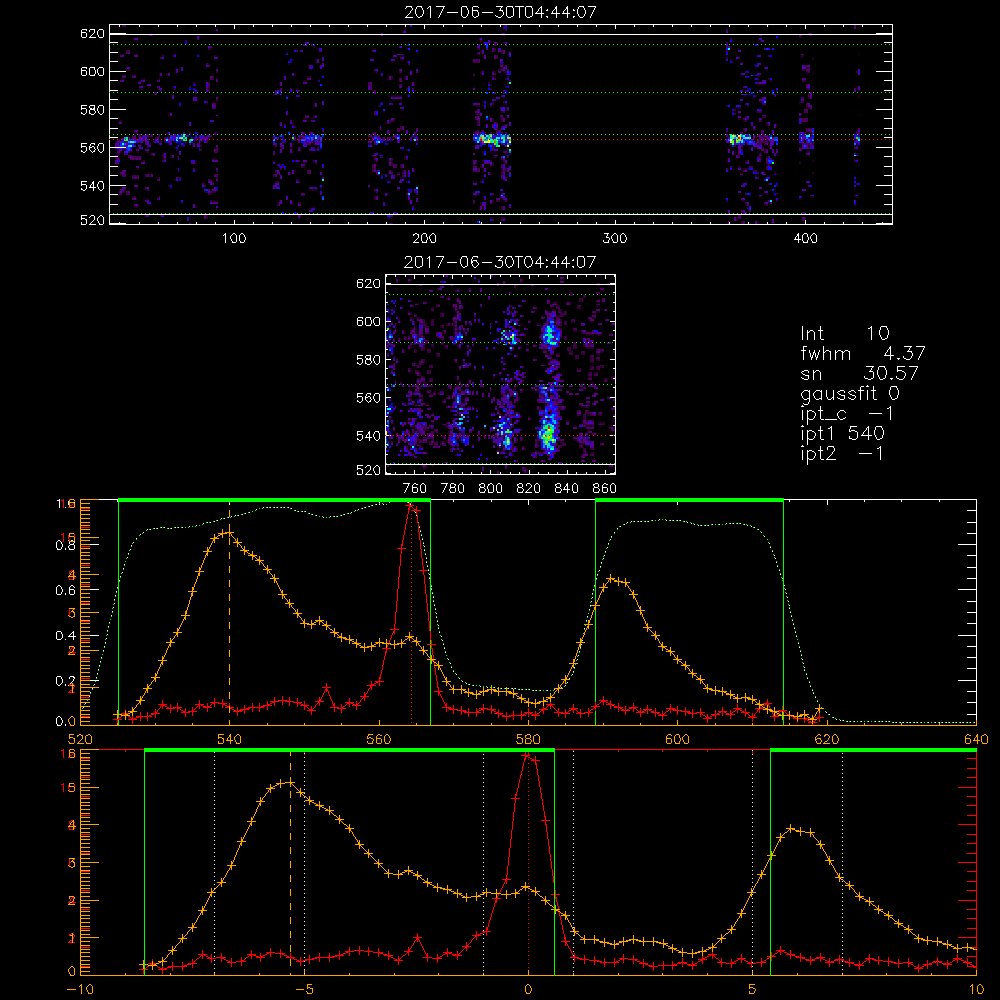The width and height of the screenshot is (1000, 1000).
Task: Click x-axis label "-5" of the bottom profile plot
Action: coord(304,990)
